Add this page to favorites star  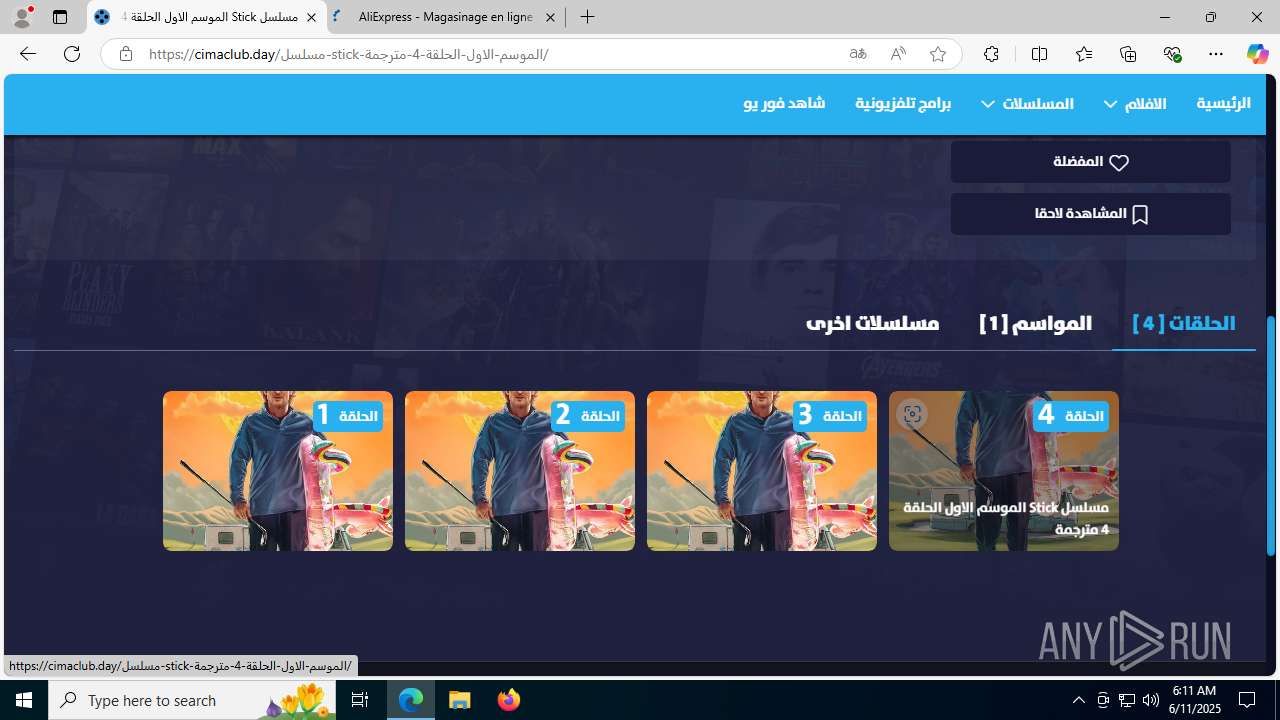pyautogui.click(x=938, y=54)
